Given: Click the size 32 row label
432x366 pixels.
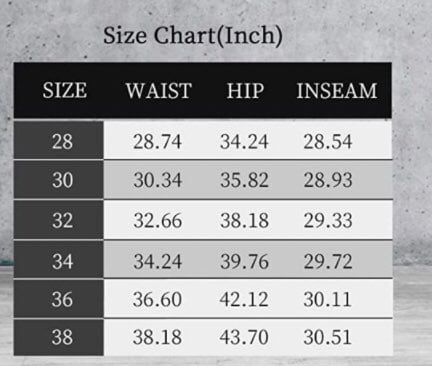Looking at the screenshot, I should 62,220.
